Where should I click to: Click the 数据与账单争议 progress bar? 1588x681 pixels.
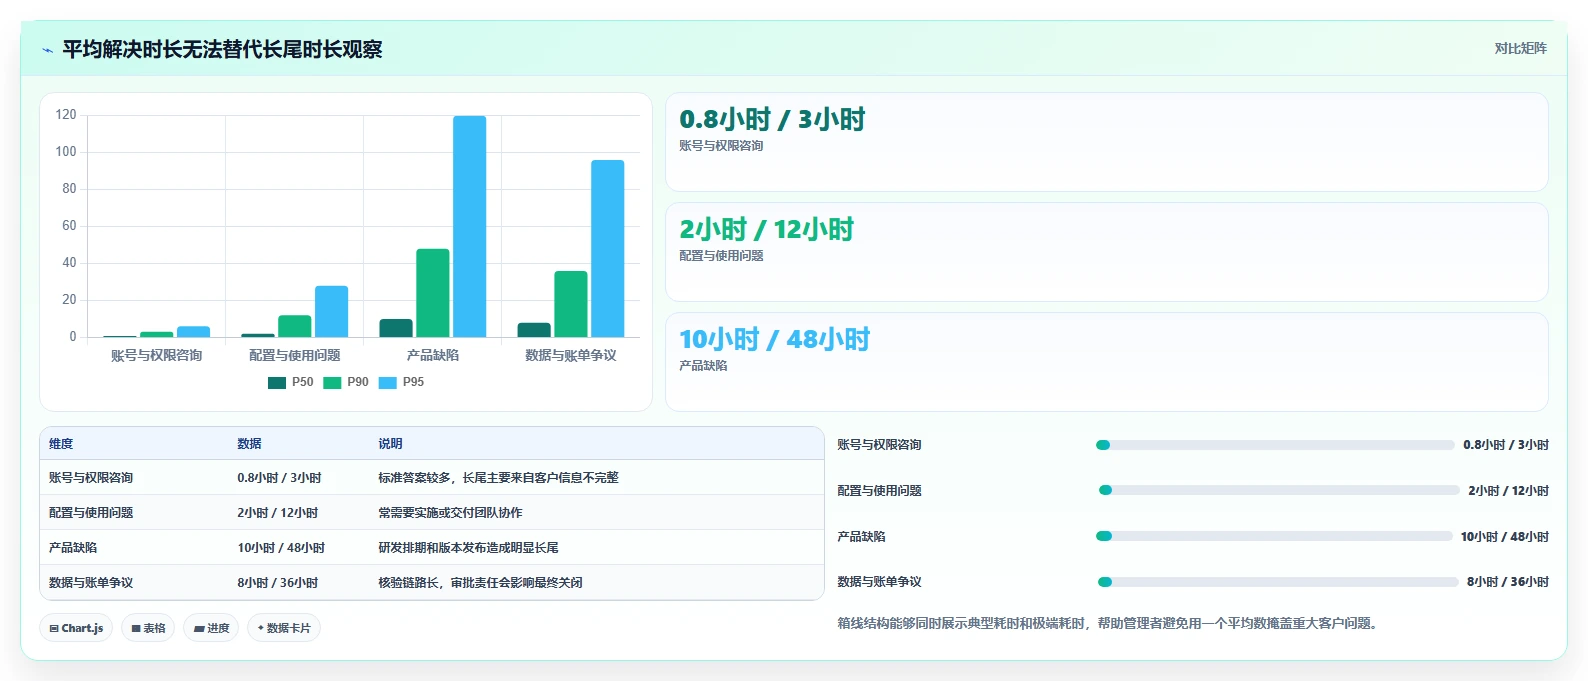tap(1277, 582)
